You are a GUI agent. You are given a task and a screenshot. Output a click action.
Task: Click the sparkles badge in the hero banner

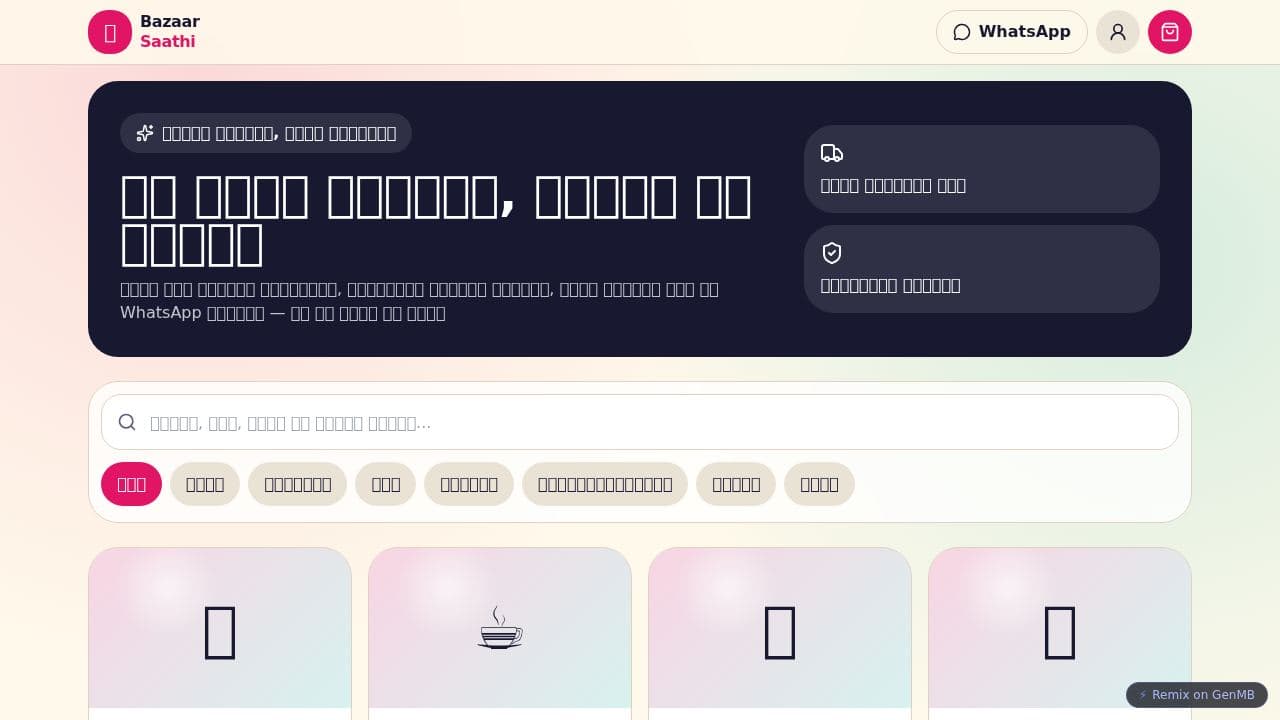[266, 133]
